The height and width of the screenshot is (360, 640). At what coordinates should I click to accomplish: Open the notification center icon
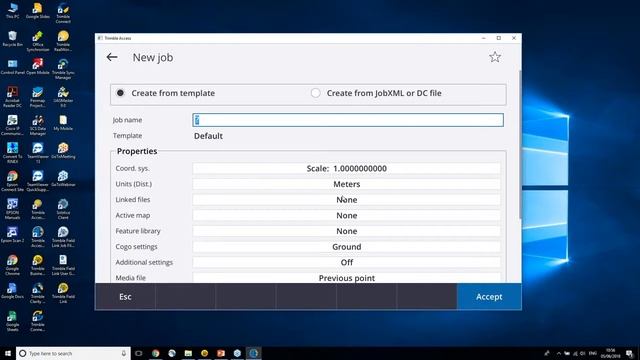click(x=629, y=353)
